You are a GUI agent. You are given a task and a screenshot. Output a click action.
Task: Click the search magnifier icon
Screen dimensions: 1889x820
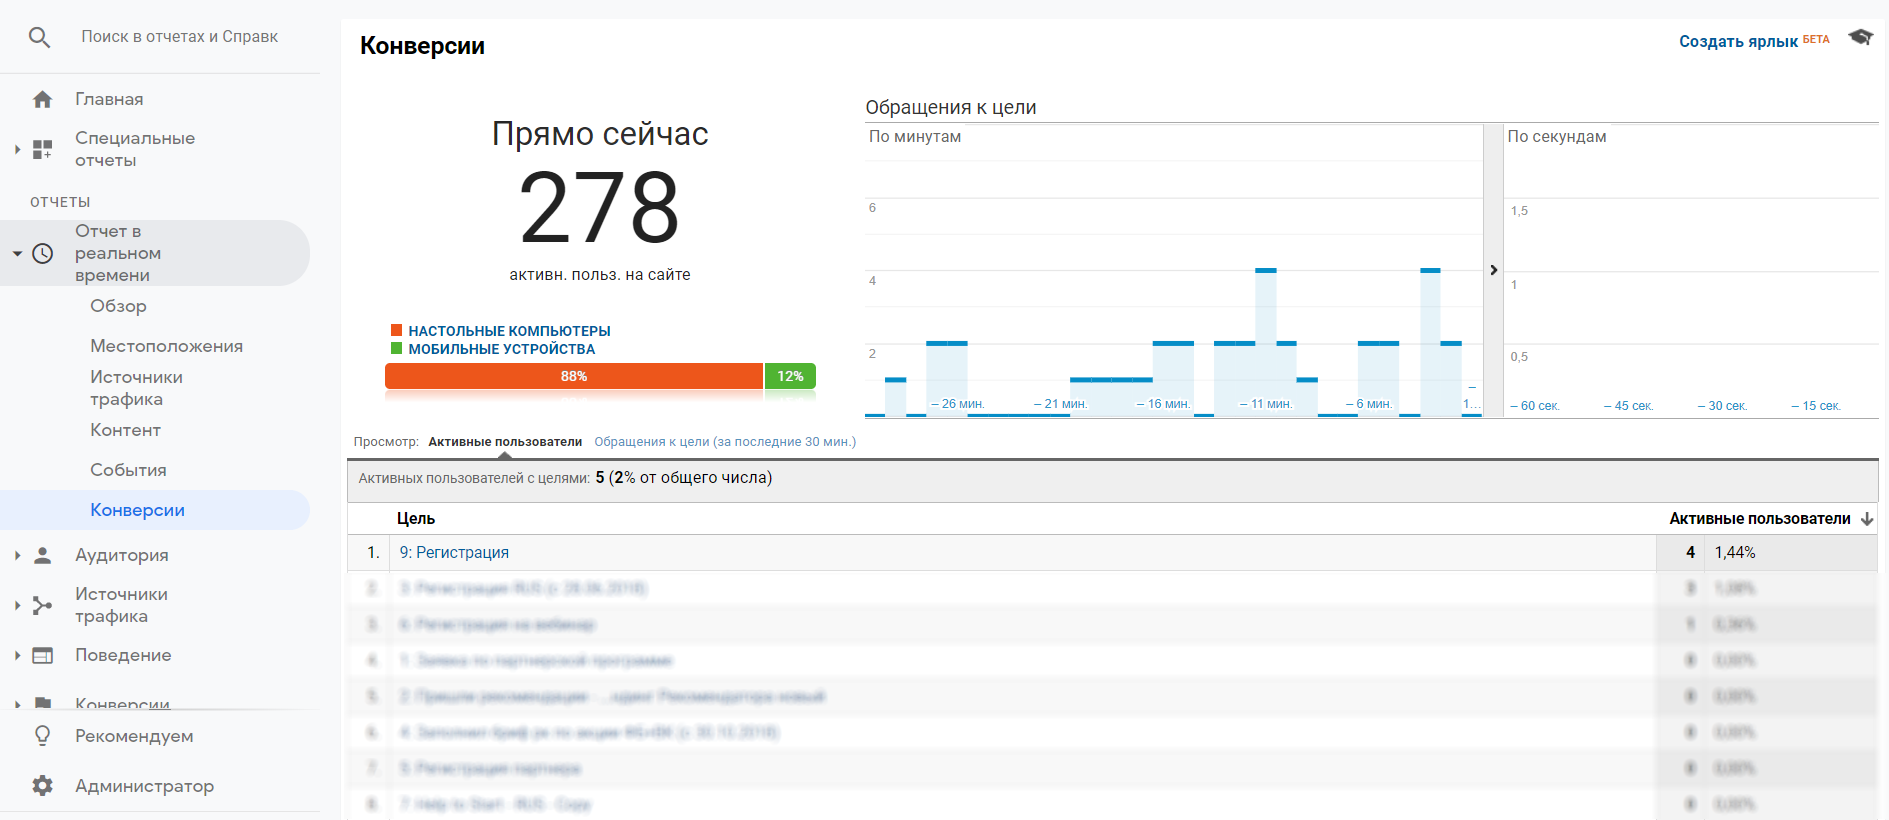point(39,38)
